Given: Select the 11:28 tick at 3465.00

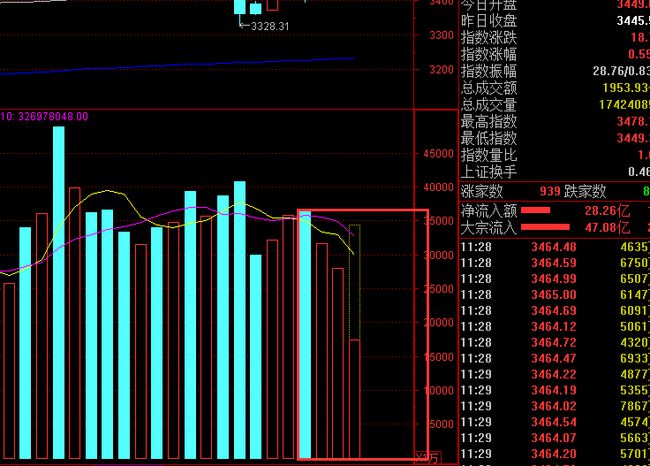Looking at the screenshot, I should tap(555, 295).
